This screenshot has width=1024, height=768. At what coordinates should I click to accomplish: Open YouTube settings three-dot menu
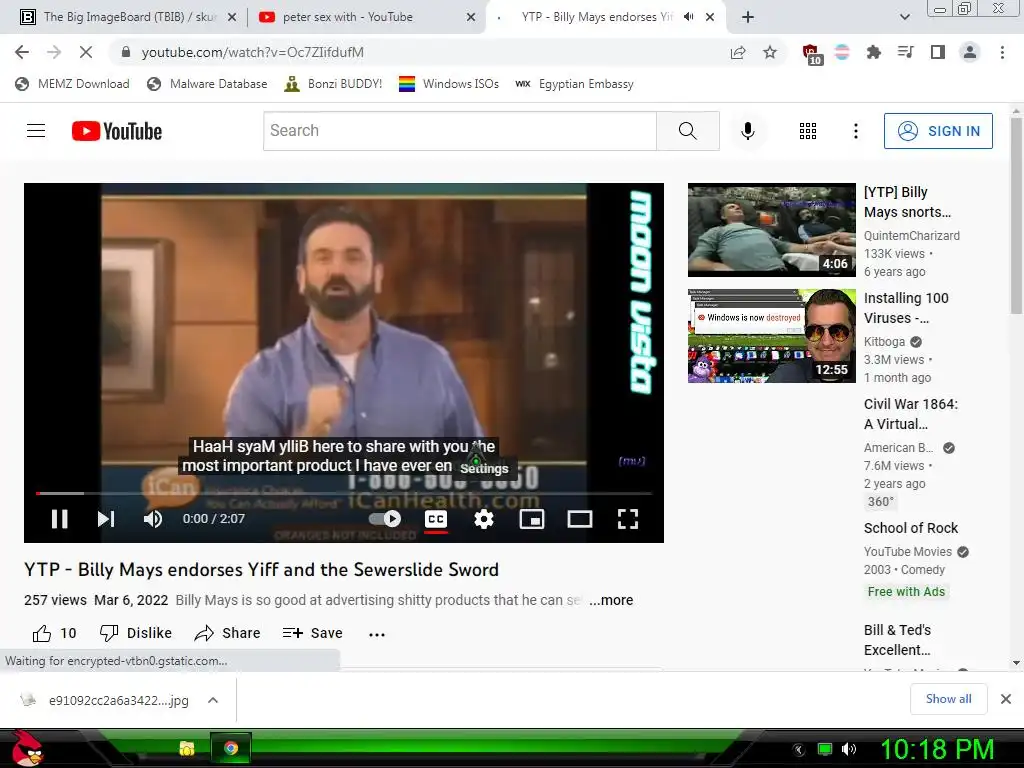856,131
